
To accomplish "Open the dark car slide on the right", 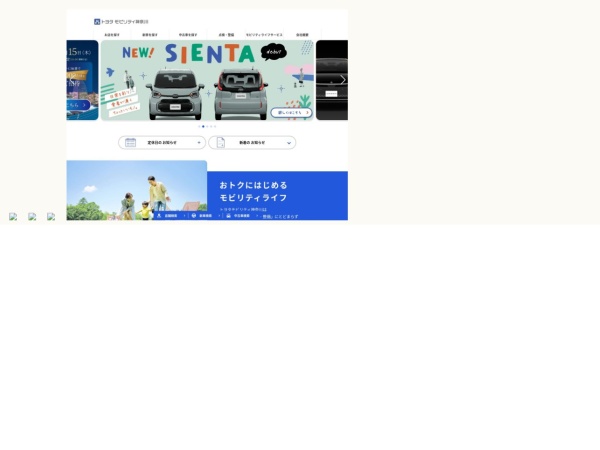I will click(x=332, y=80).
